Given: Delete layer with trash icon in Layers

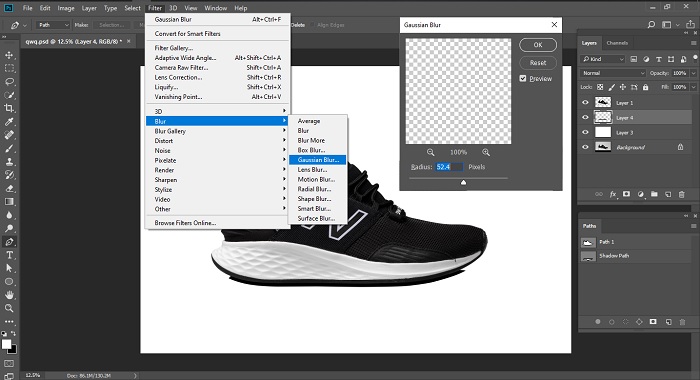Looking at the screenshot, I should click(682, 194).
